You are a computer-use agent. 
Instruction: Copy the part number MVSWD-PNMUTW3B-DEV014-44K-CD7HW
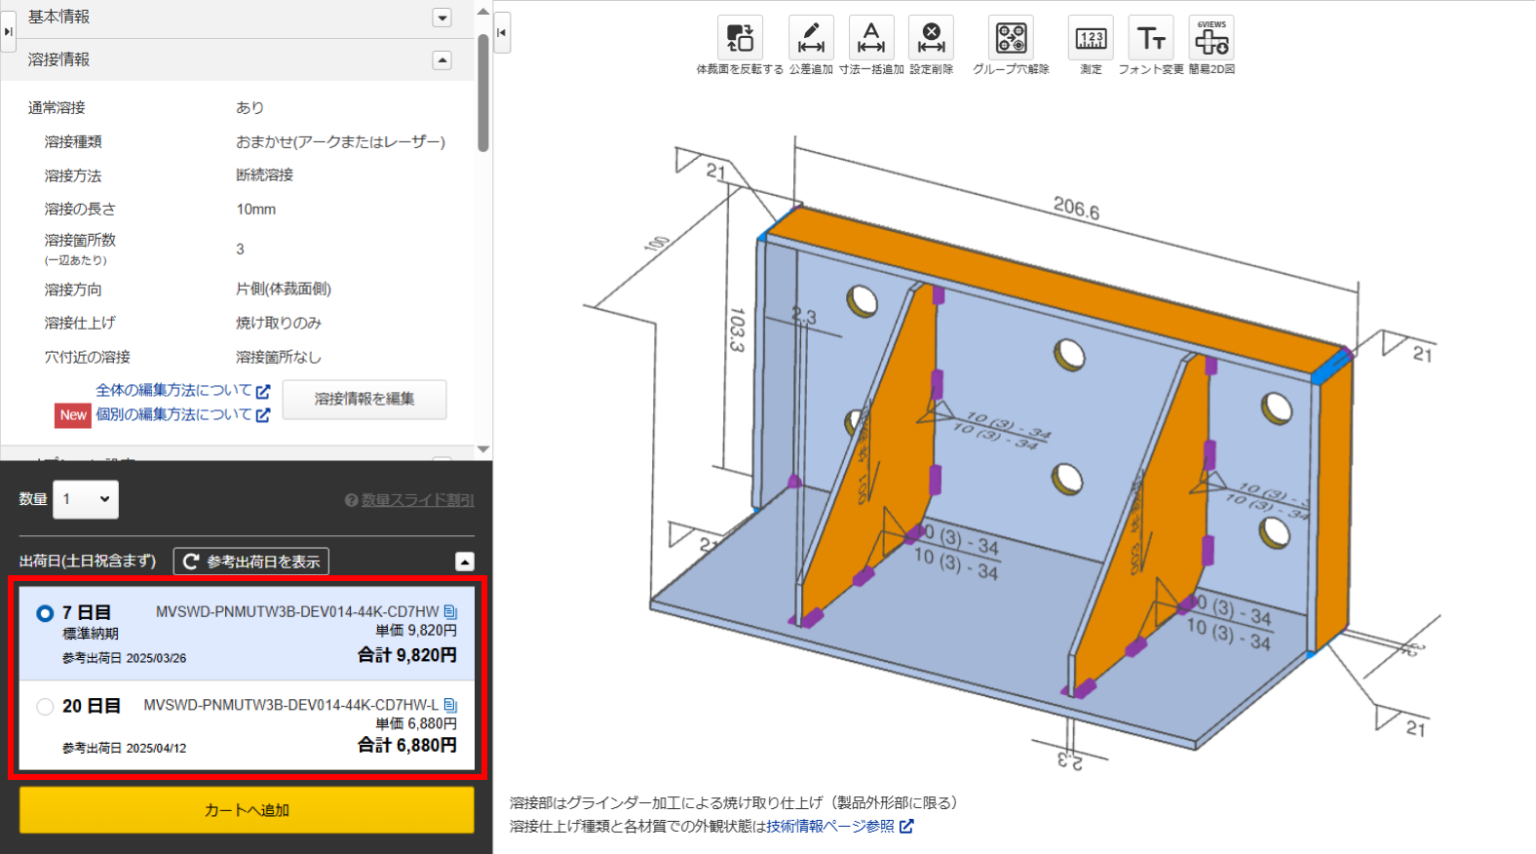click(451, 611)
